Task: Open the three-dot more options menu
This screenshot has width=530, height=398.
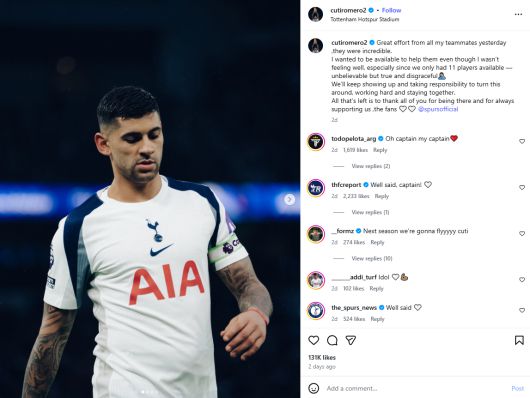Action: tap(518, 14)
